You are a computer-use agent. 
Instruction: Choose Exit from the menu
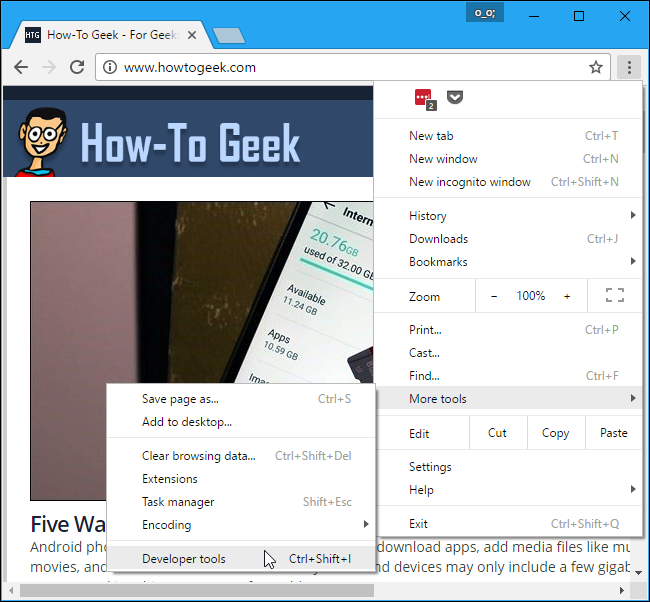(508, 524)
